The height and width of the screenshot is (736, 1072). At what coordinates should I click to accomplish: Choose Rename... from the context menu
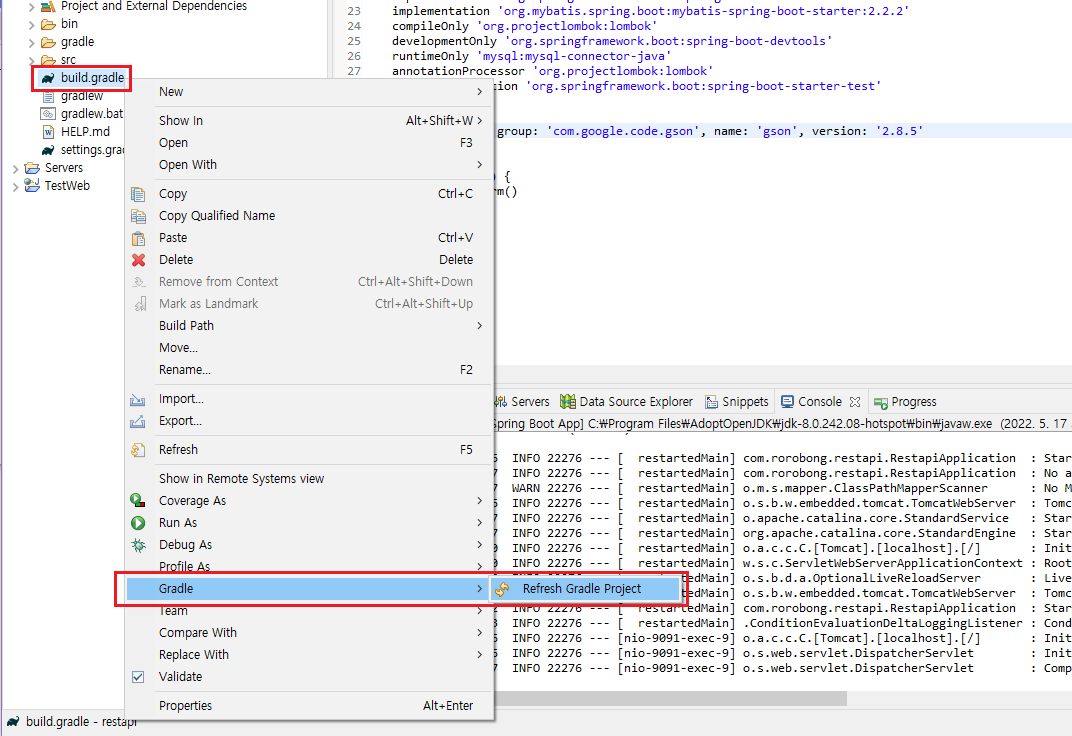(309, 370)
